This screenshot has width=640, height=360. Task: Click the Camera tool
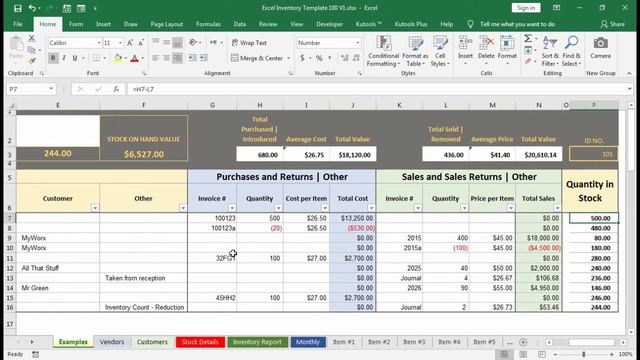600,47
